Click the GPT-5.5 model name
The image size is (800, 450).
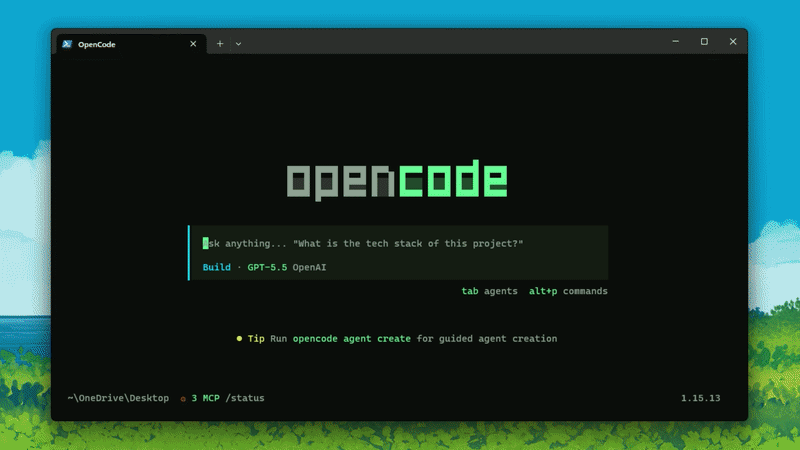267,267
